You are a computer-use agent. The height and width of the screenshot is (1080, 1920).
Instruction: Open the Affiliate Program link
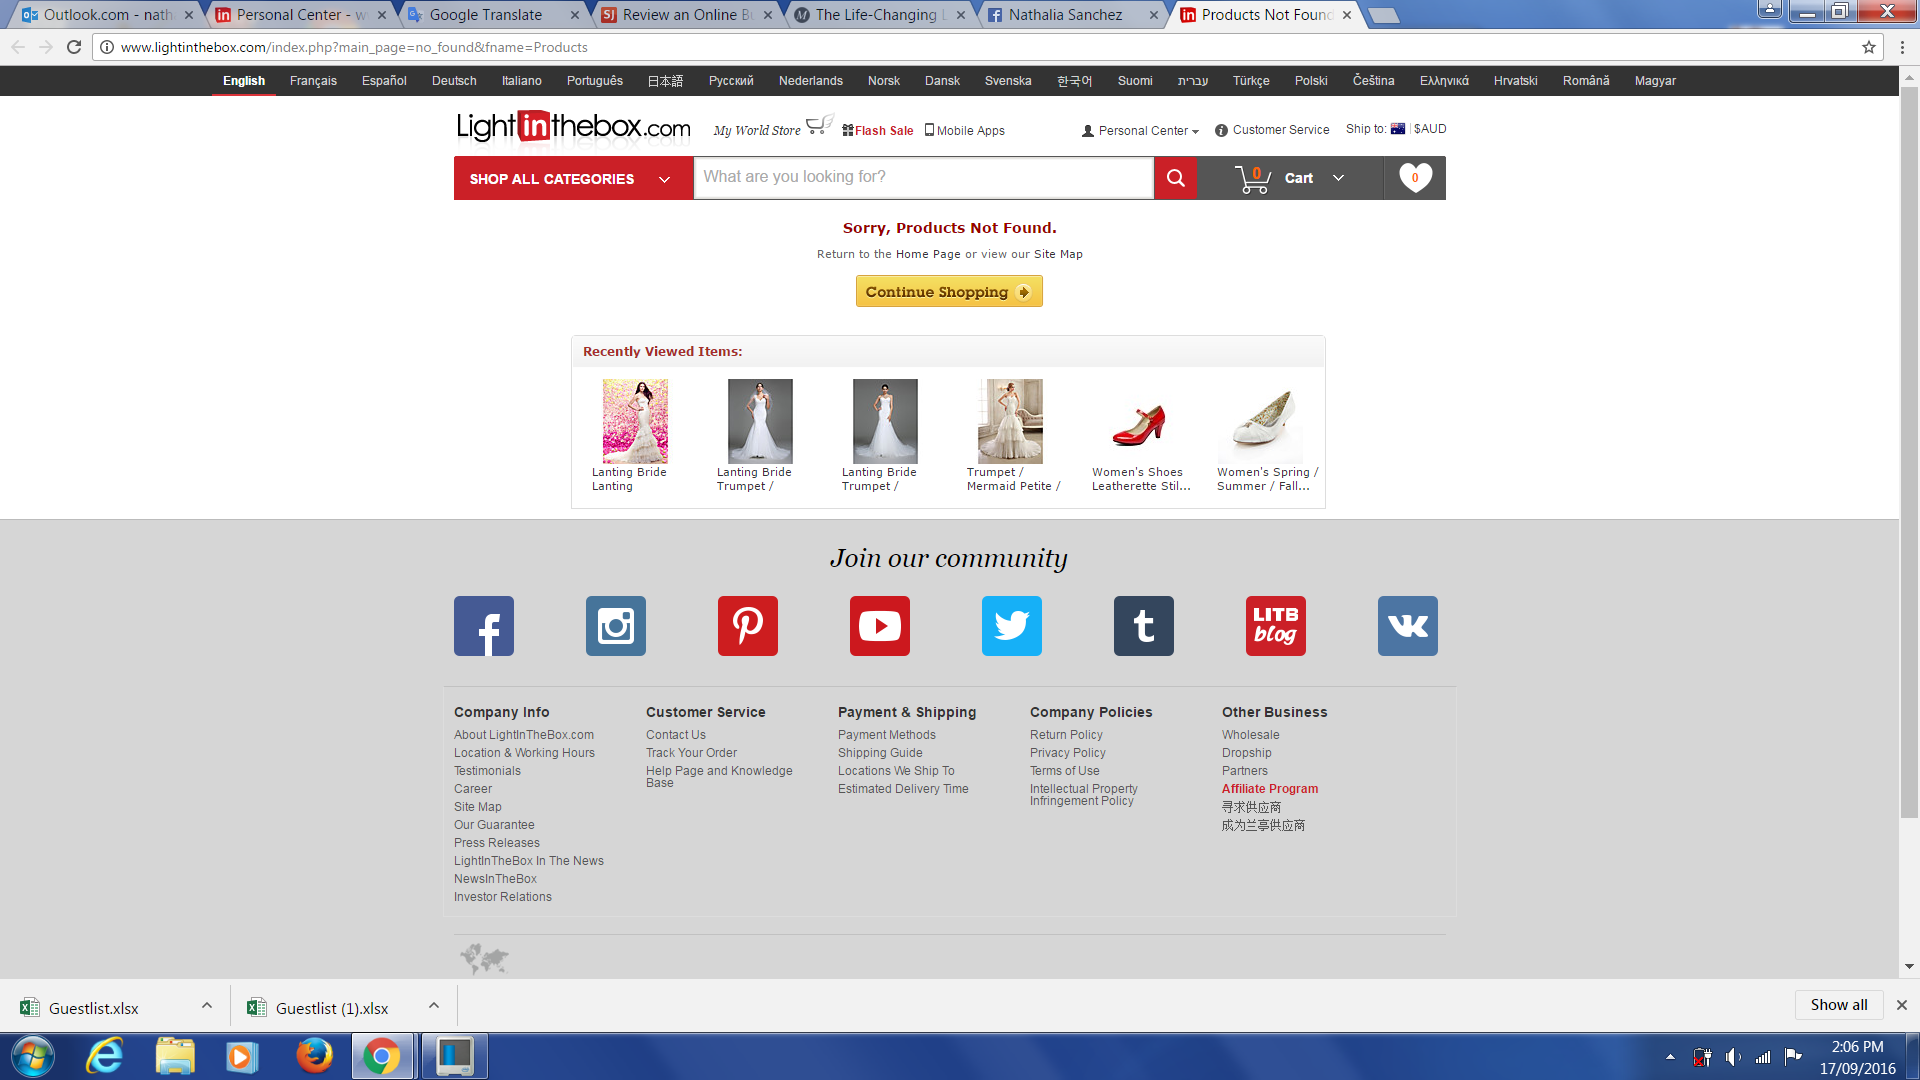[1270, 789]
